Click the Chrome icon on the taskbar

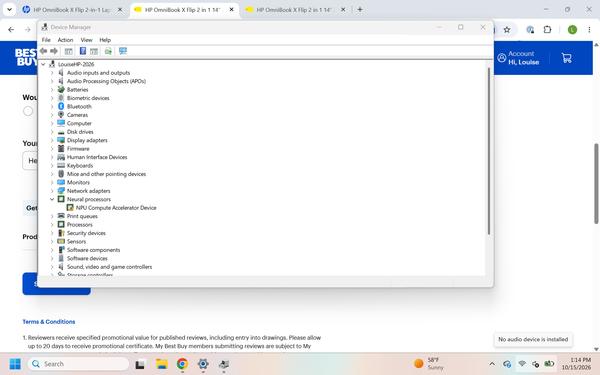tap(182, 364)
